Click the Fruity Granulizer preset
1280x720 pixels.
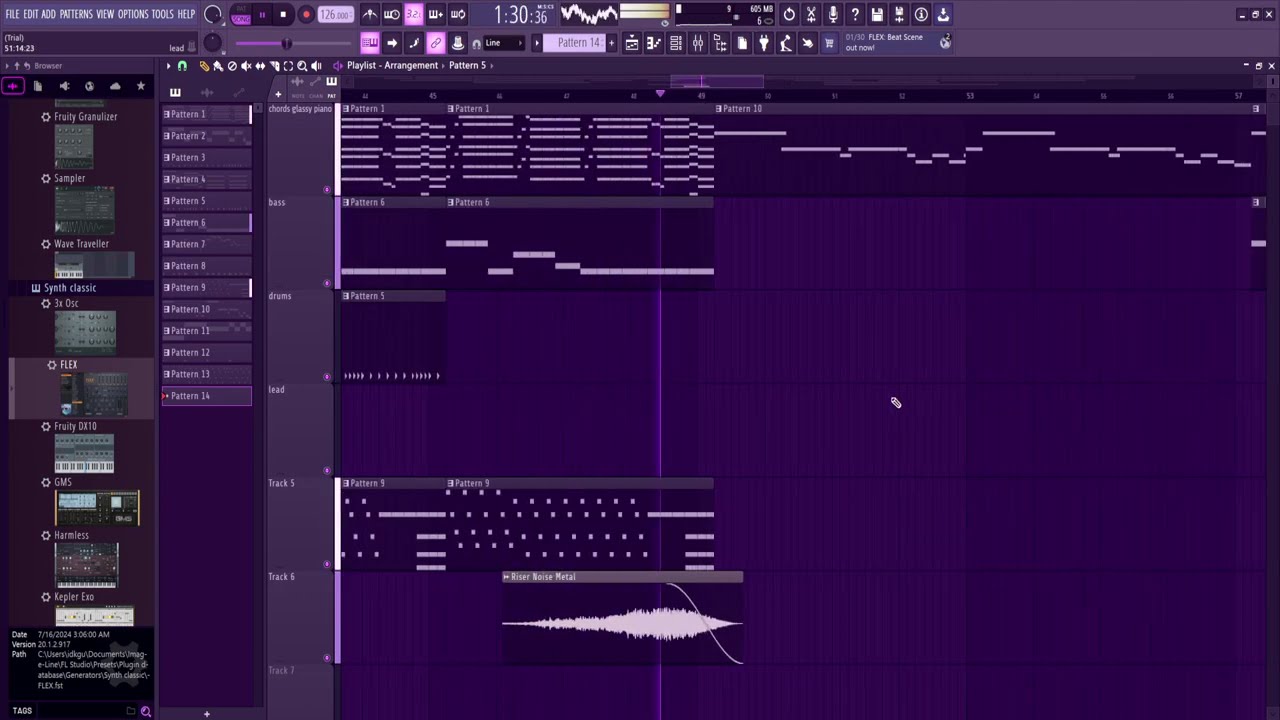pyautogui.click(x=85, y=117)
